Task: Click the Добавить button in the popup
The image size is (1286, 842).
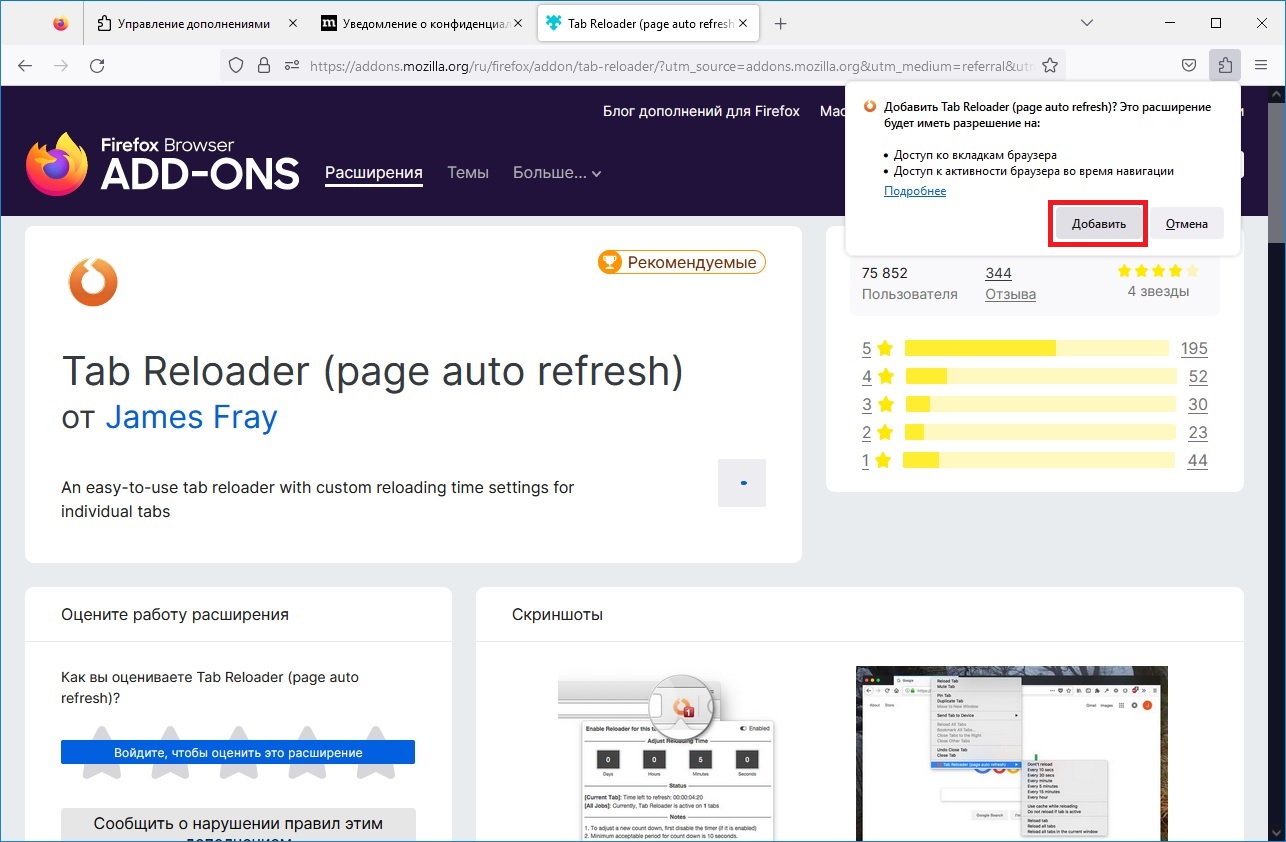Action: pos(1099,224)
